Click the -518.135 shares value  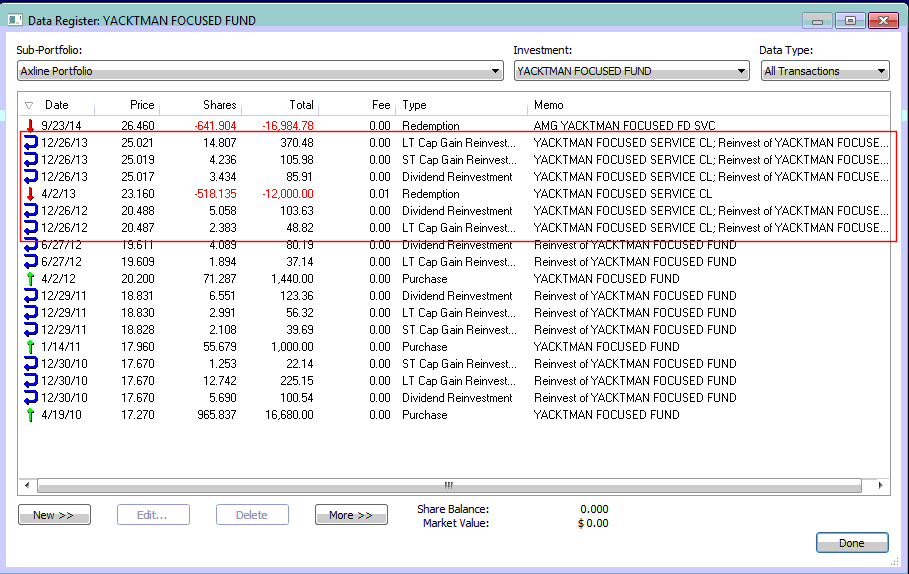tap(215, 194)
